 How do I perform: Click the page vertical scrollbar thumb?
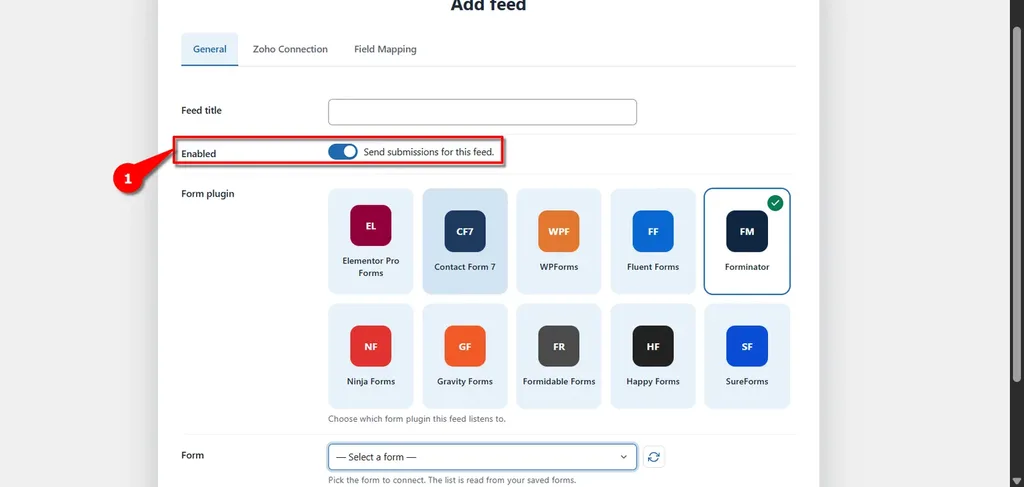pyautogui.click(x=1016, y=205)
